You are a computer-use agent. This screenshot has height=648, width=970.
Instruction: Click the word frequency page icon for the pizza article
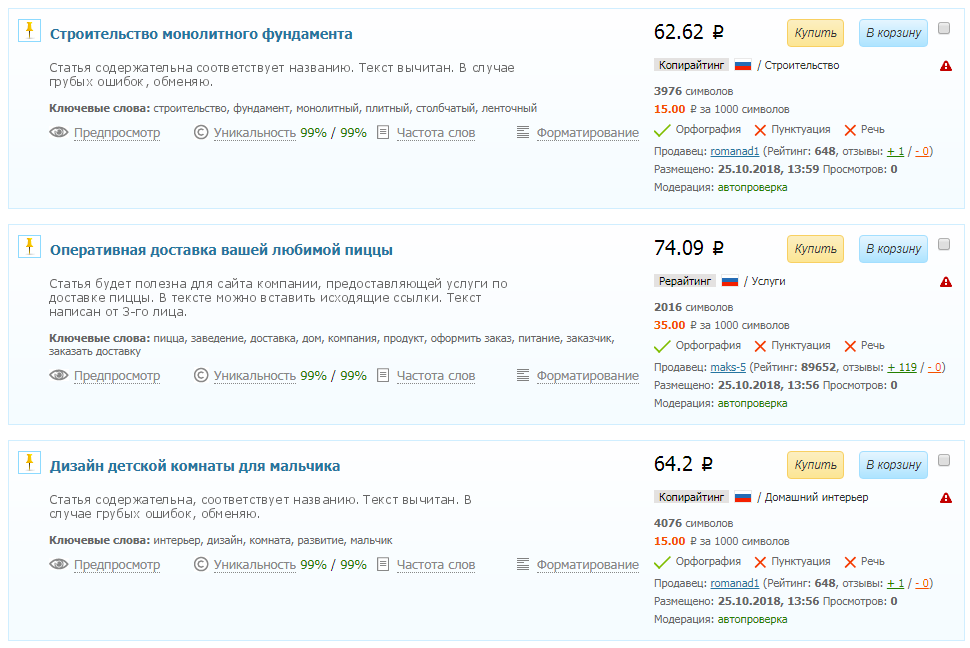[x=383, y=376]
